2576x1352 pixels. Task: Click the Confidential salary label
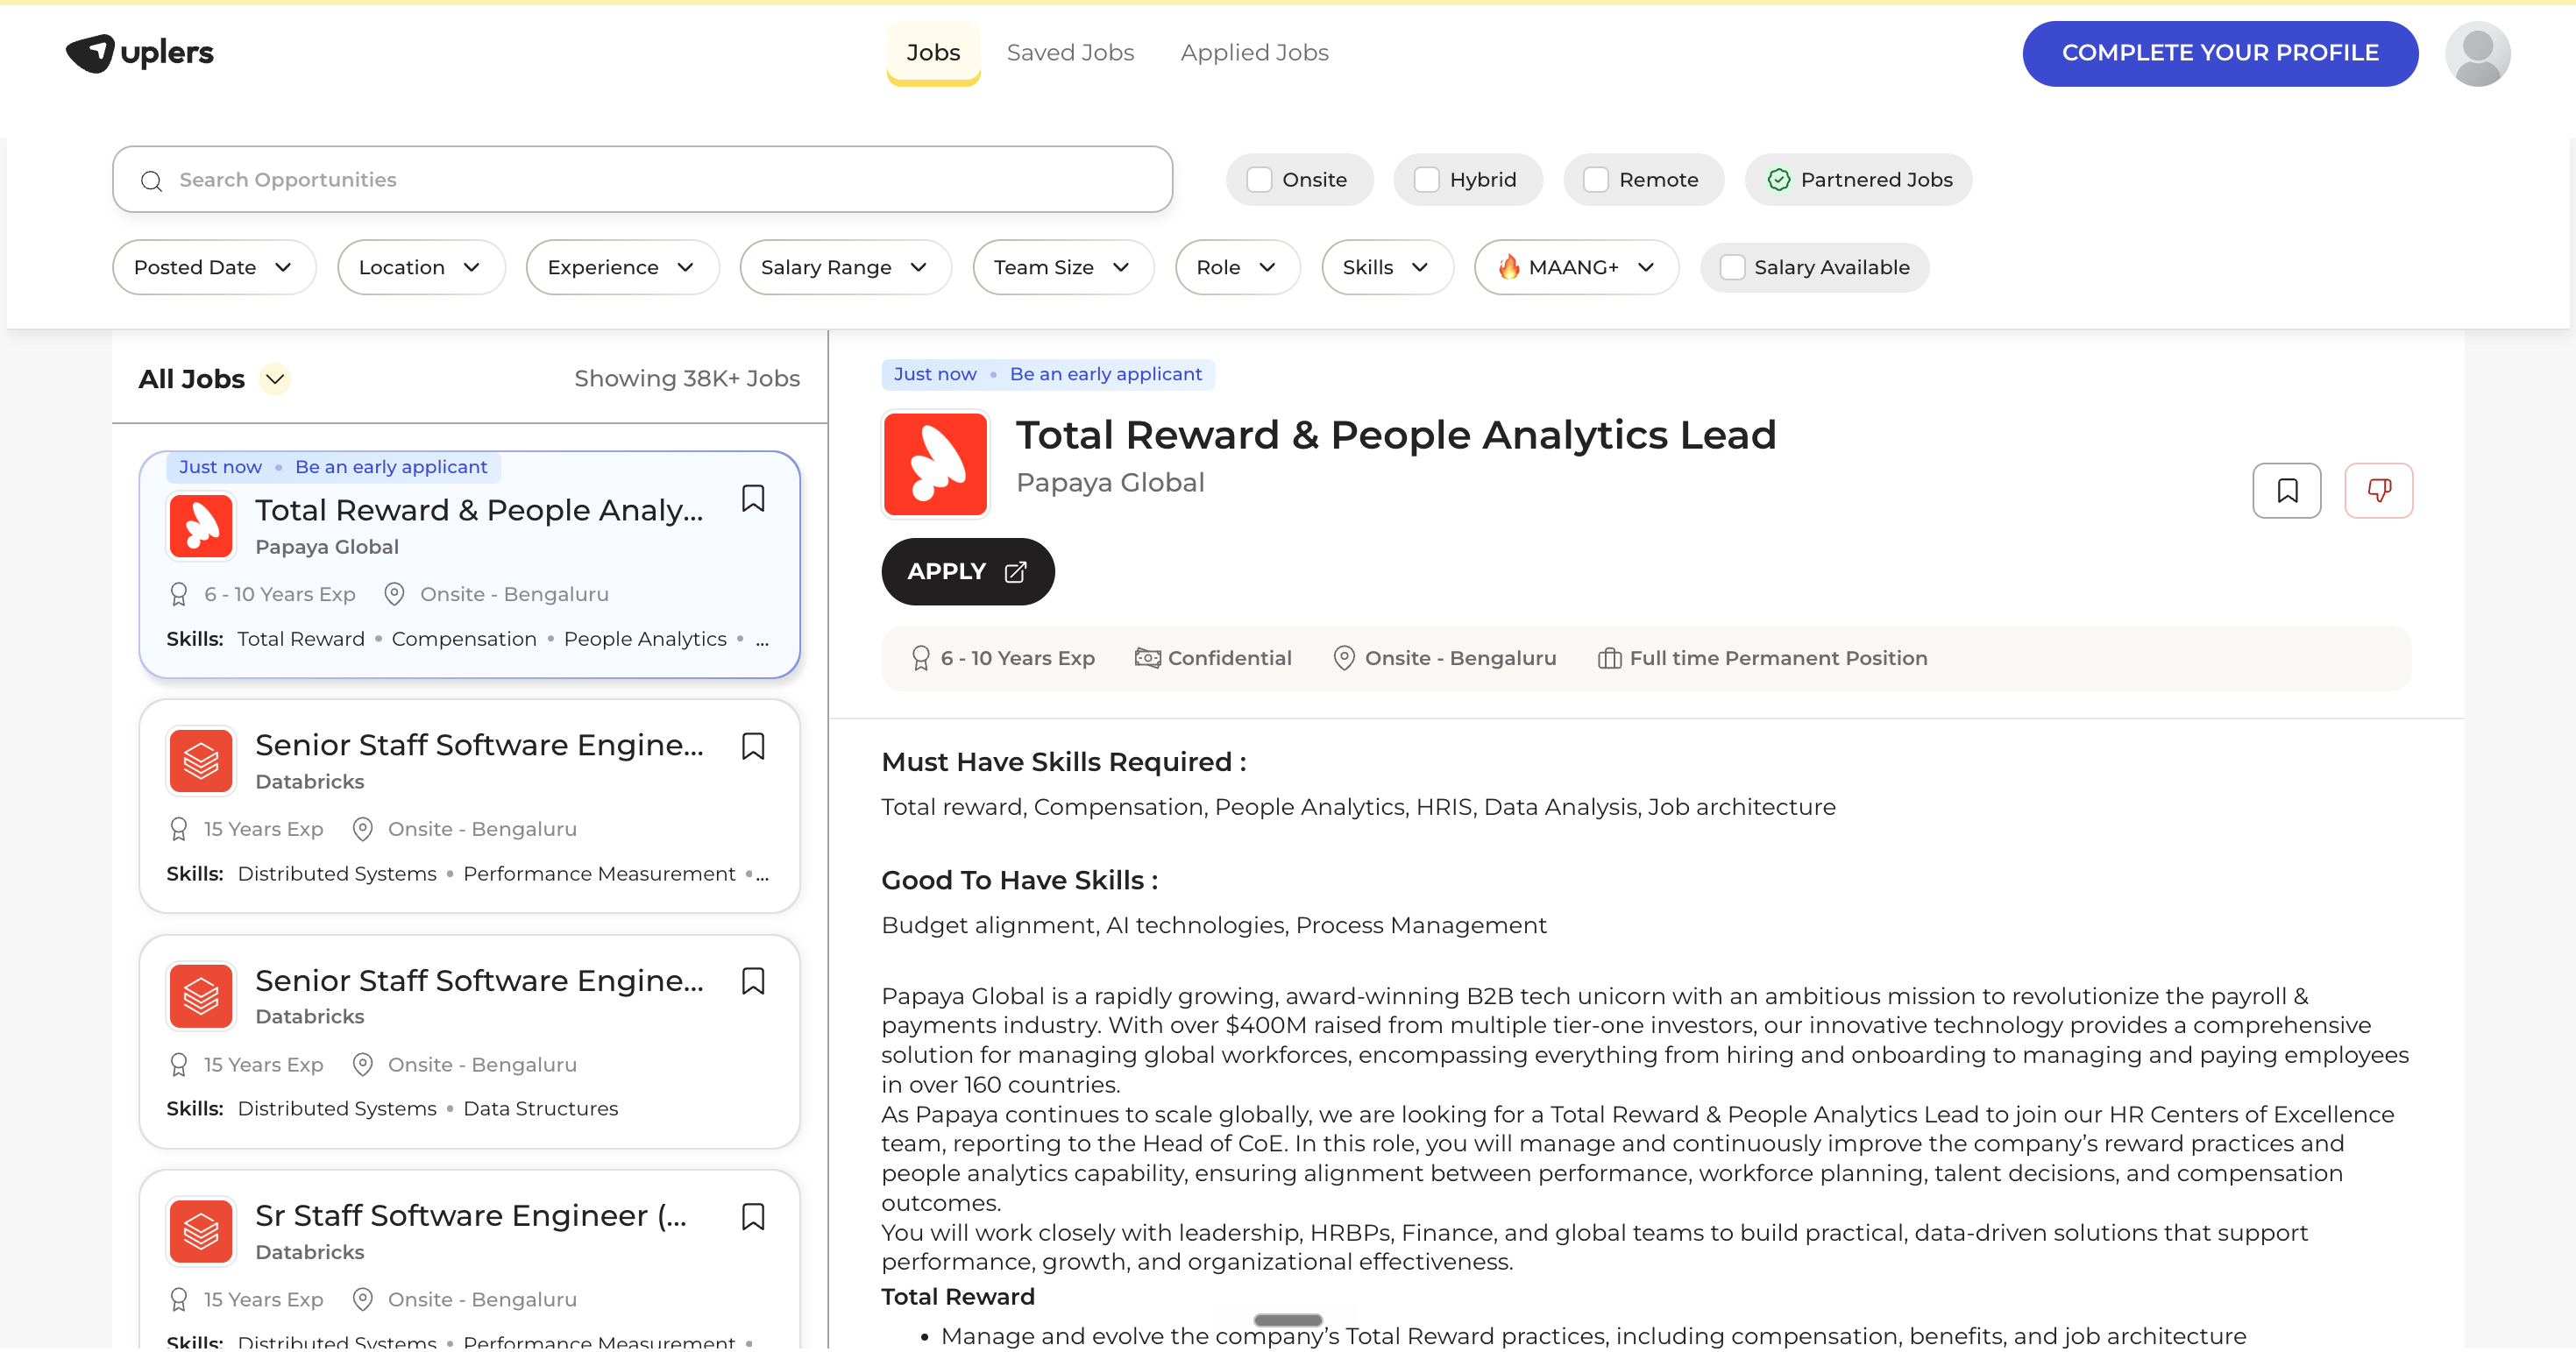(1229, 658)
